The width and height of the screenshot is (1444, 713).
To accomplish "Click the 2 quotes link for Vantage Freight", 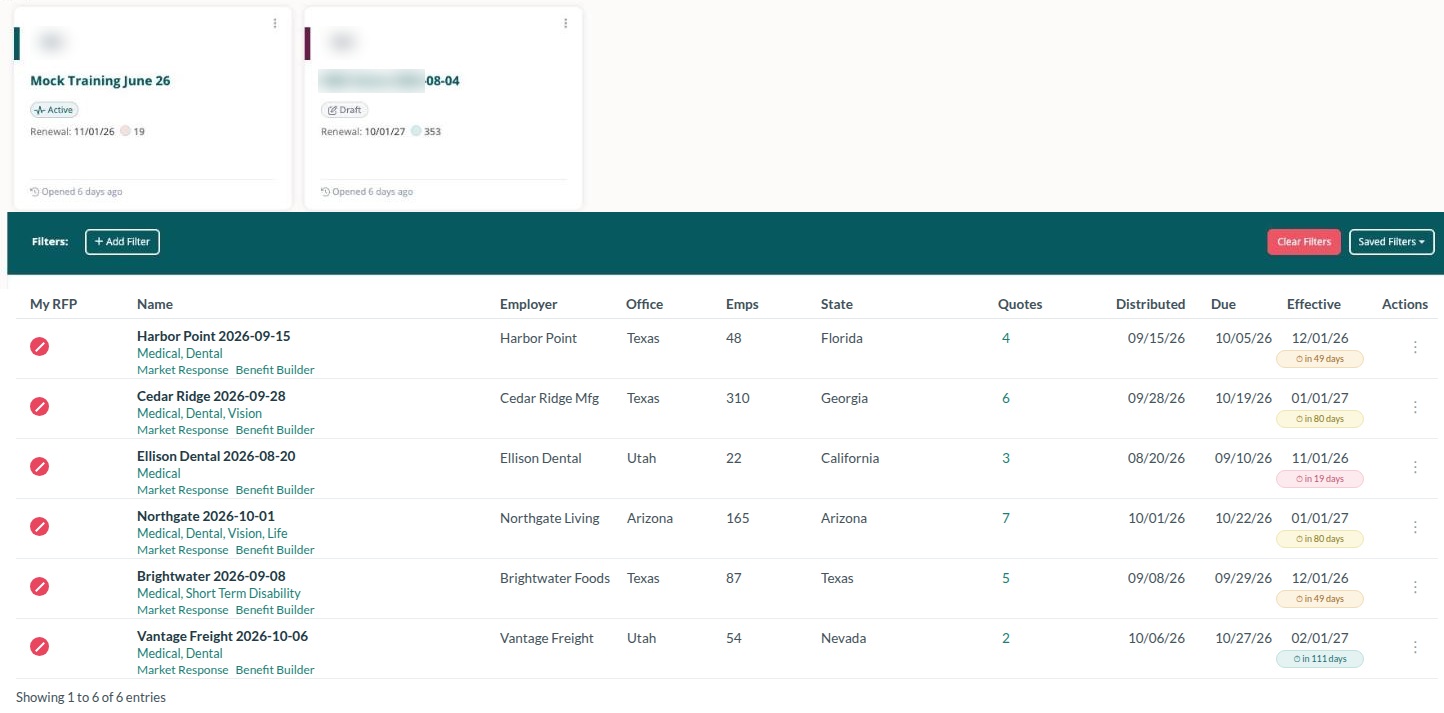I will tap(1006, 638).
